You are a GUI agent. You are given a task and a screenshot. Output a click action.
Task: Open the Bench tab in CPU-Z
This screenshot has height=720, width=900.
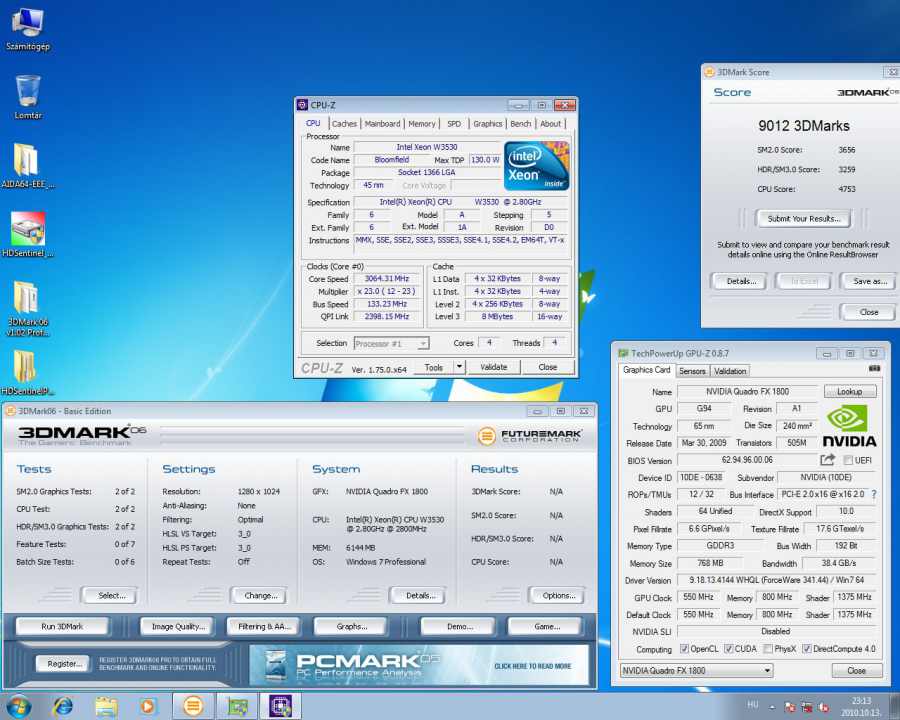tap(521, 123)
